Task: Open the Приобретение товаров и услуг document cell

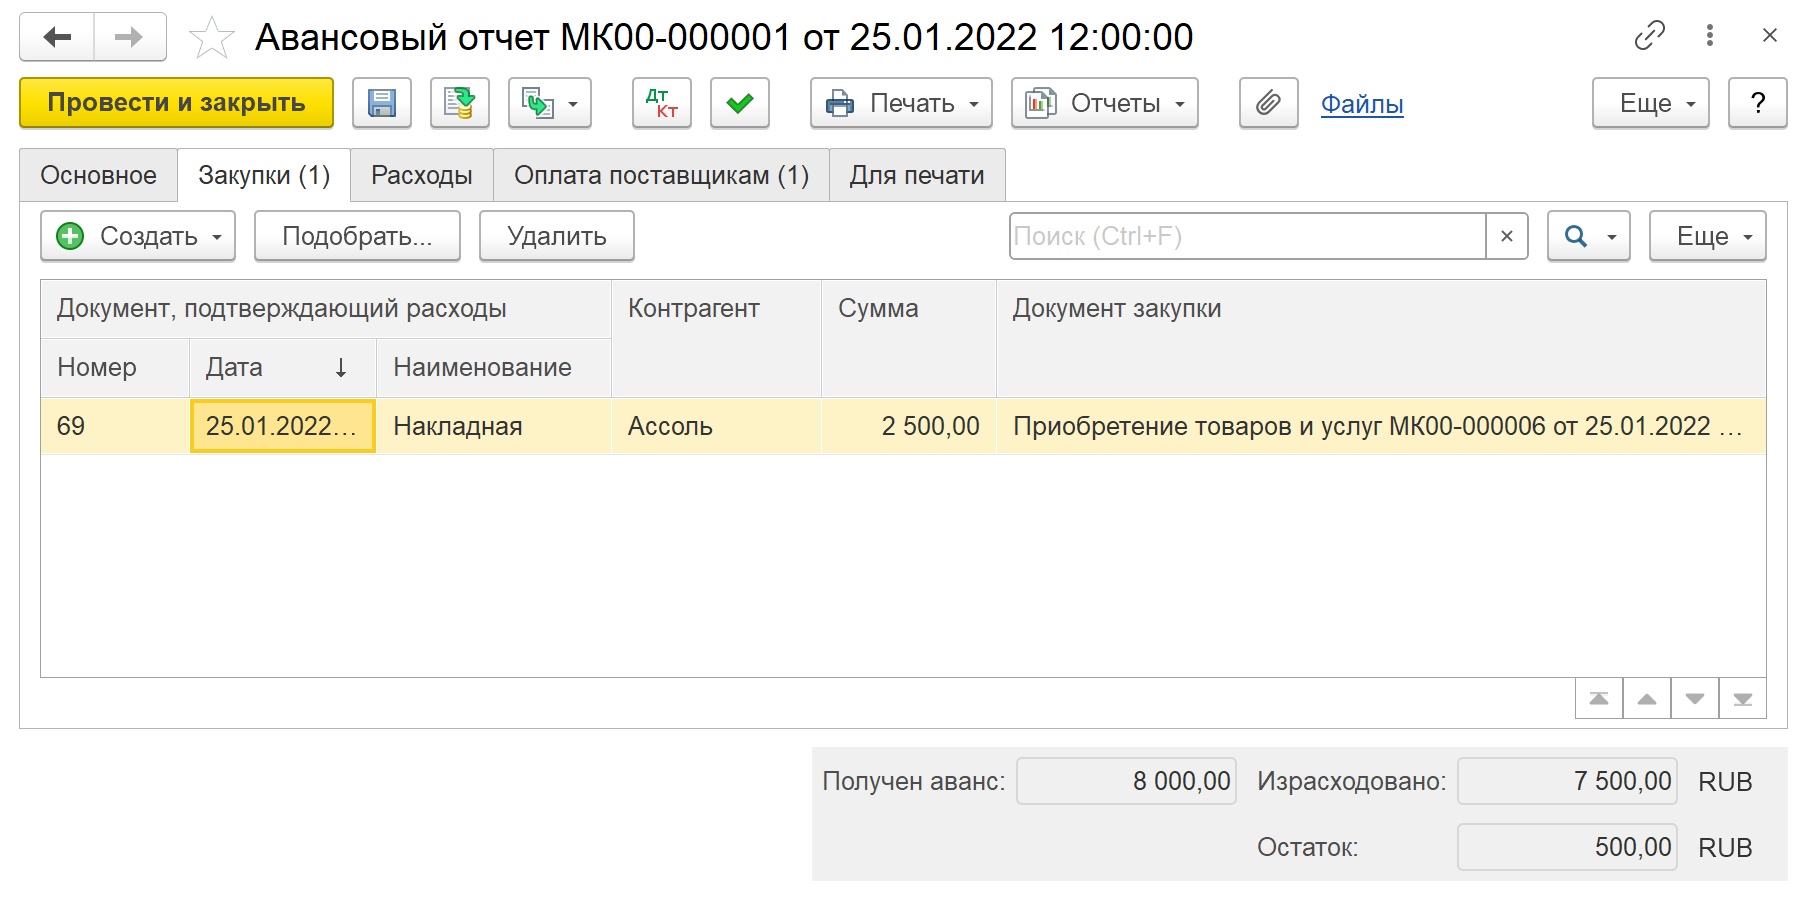Action: coord(1381,426)
